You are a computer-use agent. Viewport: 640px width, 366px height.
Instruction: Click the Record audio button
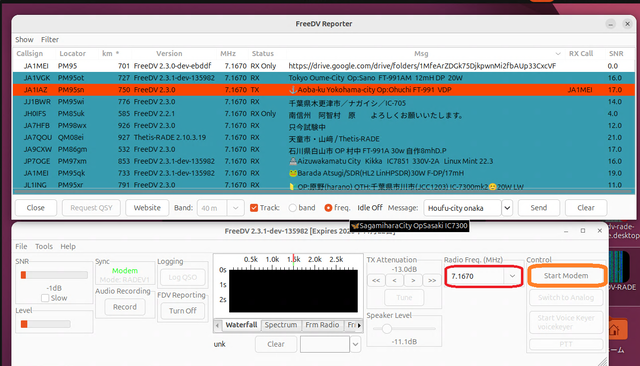pyautogui.click(x=124, y=307)
